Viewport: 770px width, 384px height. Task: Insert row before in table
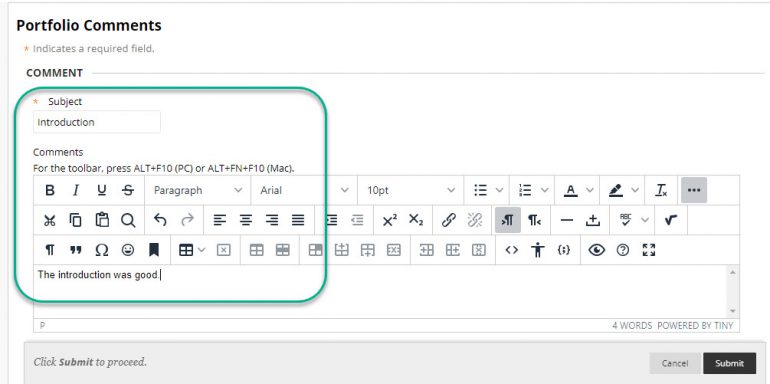click(x=341, y=250)
